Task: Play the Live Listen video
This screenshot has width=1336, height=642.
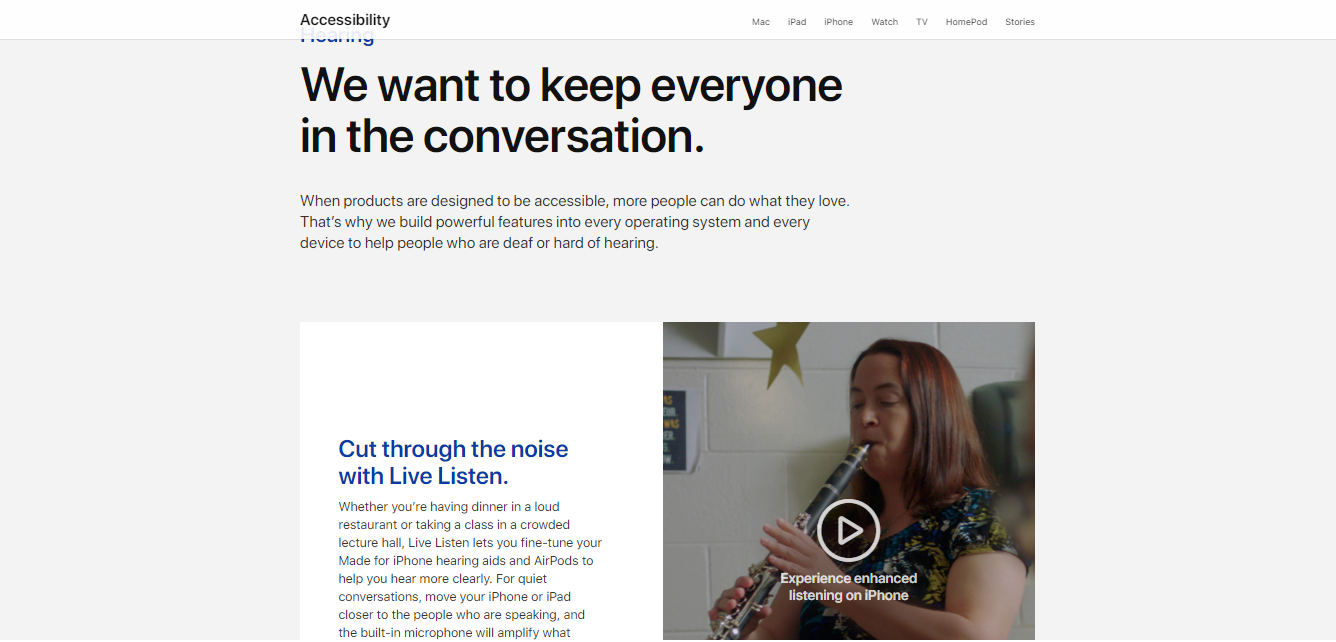Action: pos(848,530)
